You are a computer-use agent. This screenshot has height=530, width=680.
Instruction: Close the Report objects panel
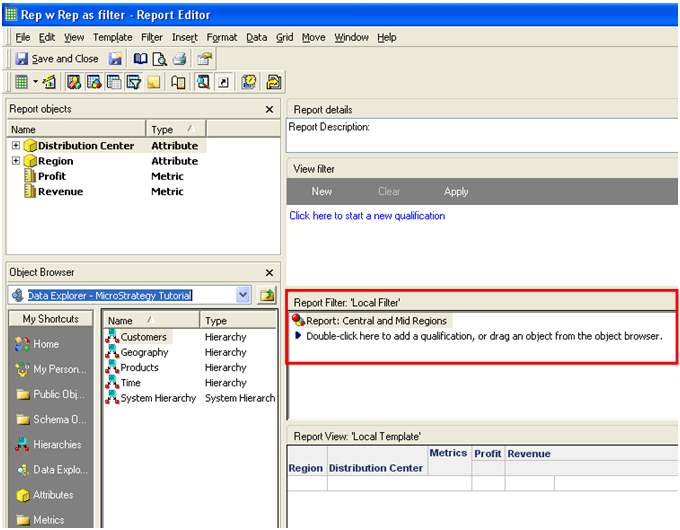coord(269,109)
